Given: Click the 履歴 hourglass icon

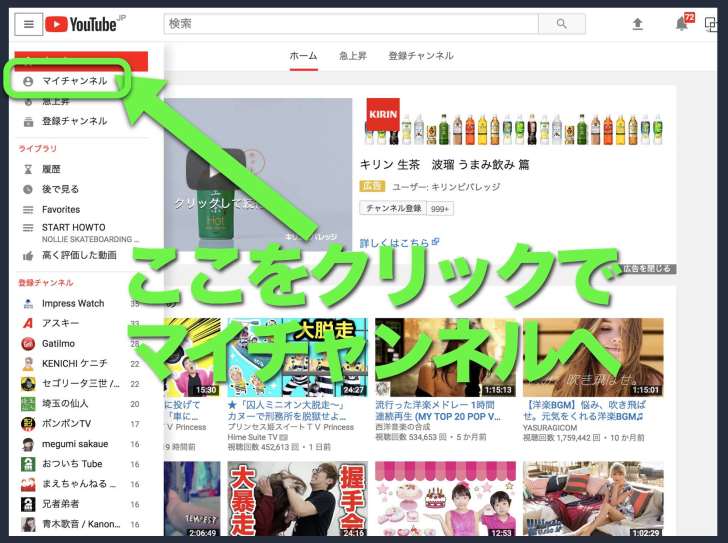Looking at the screenshot, I should pyautogui.click(x=28, y=169).
